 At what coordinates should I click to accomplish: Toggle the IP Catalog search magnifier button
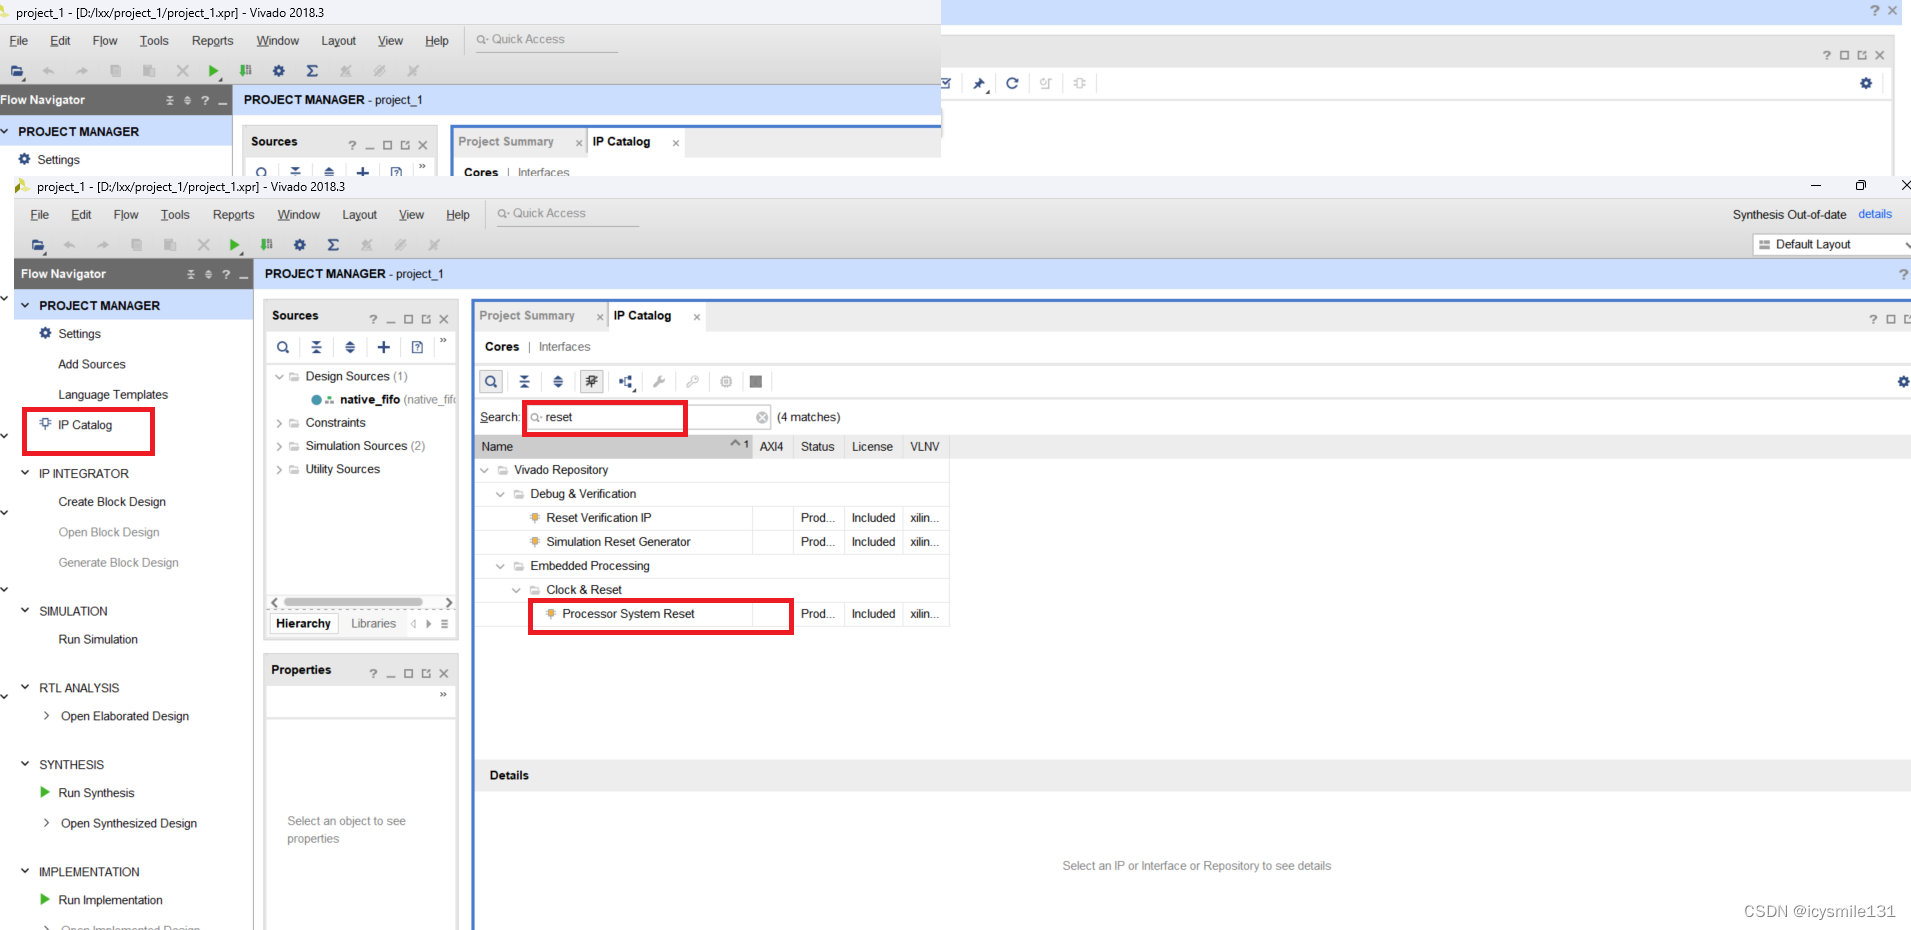click(491, 382)
